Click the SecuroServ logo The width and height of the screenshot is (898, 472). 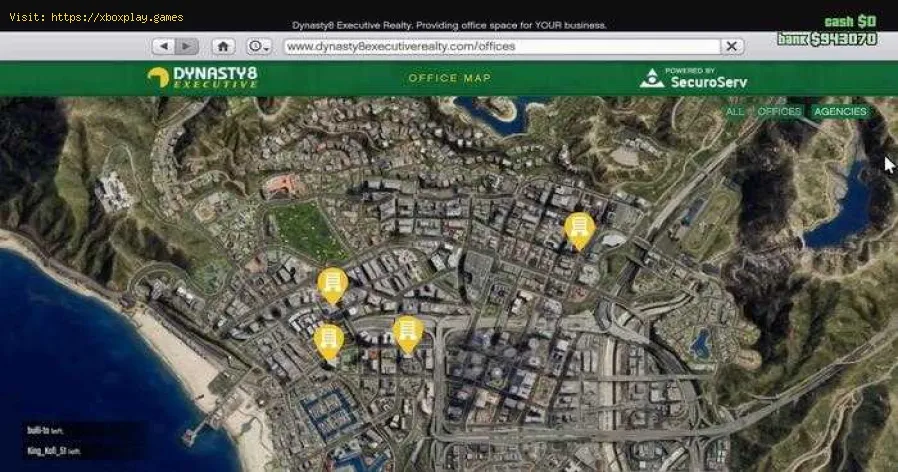[693, 78]
